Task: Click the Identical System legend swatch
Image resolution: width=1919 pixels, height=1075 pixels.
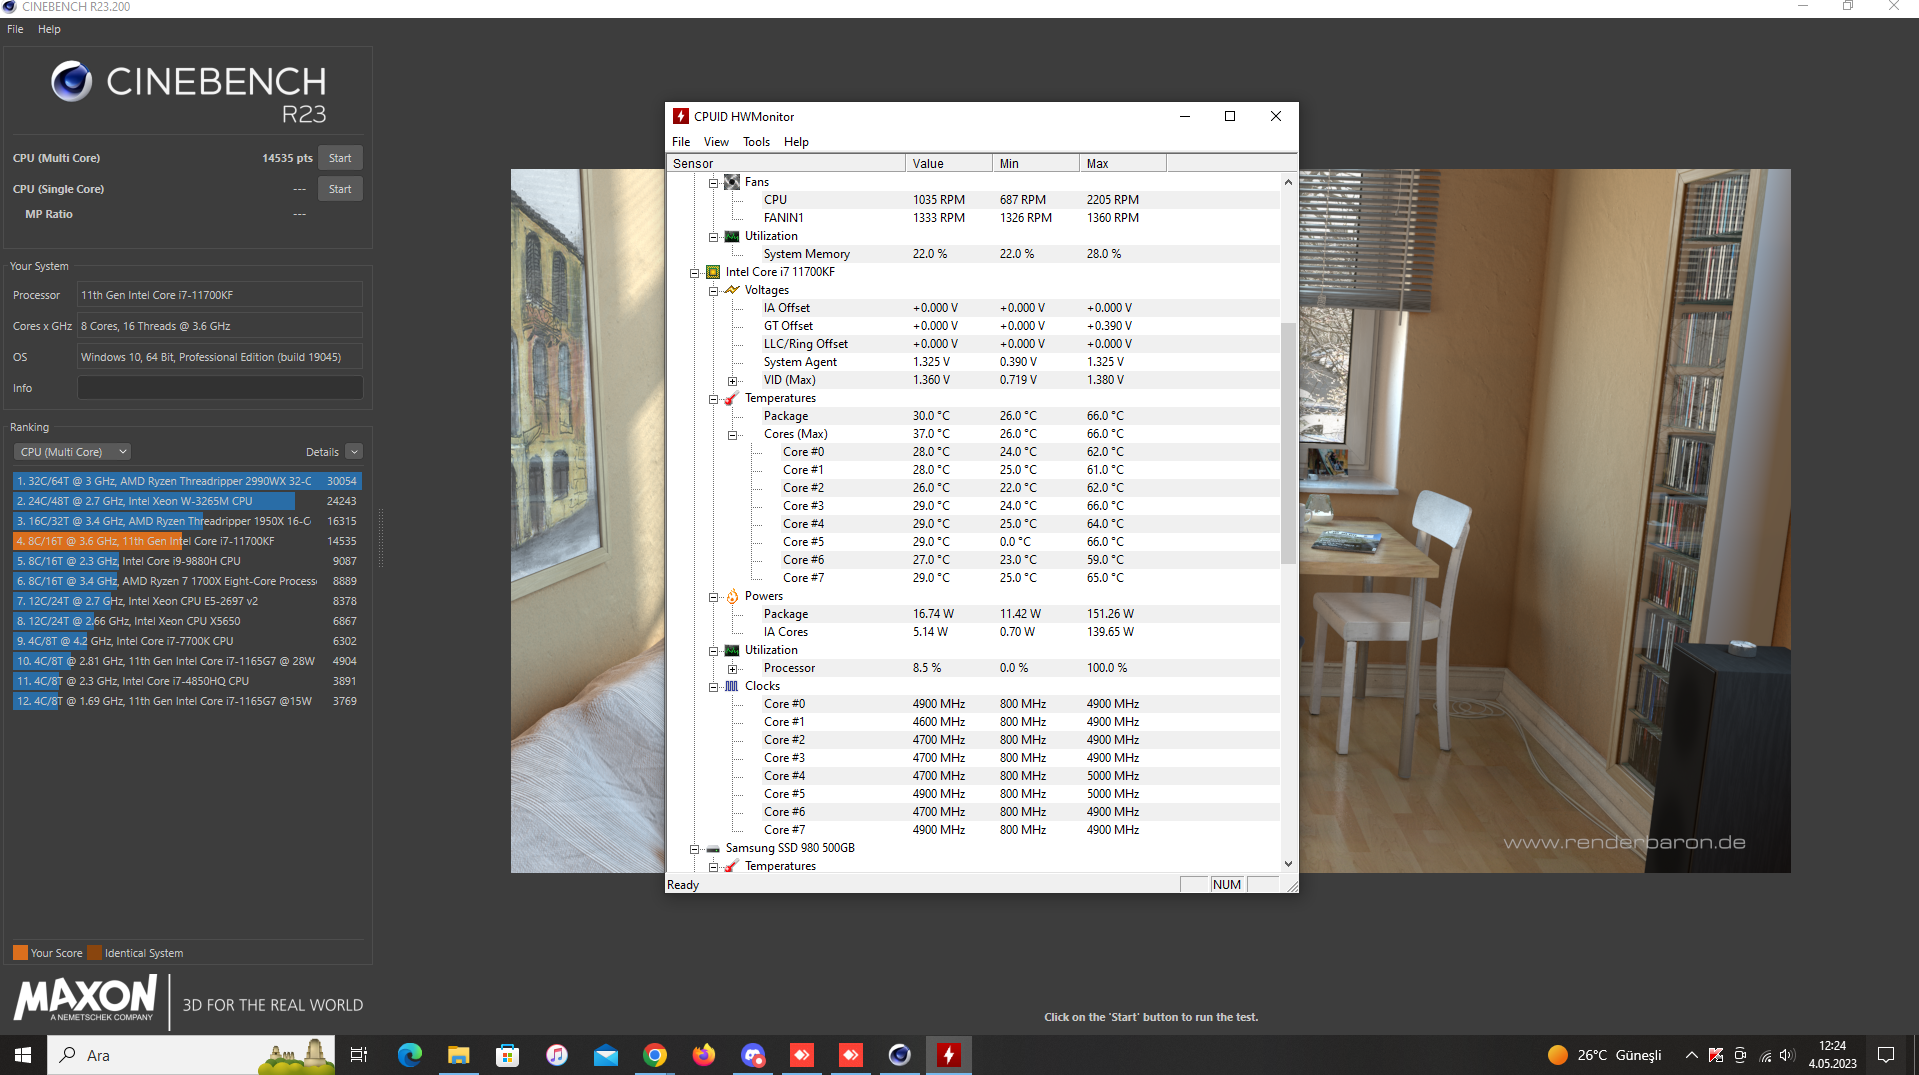Action: (94, 953)
